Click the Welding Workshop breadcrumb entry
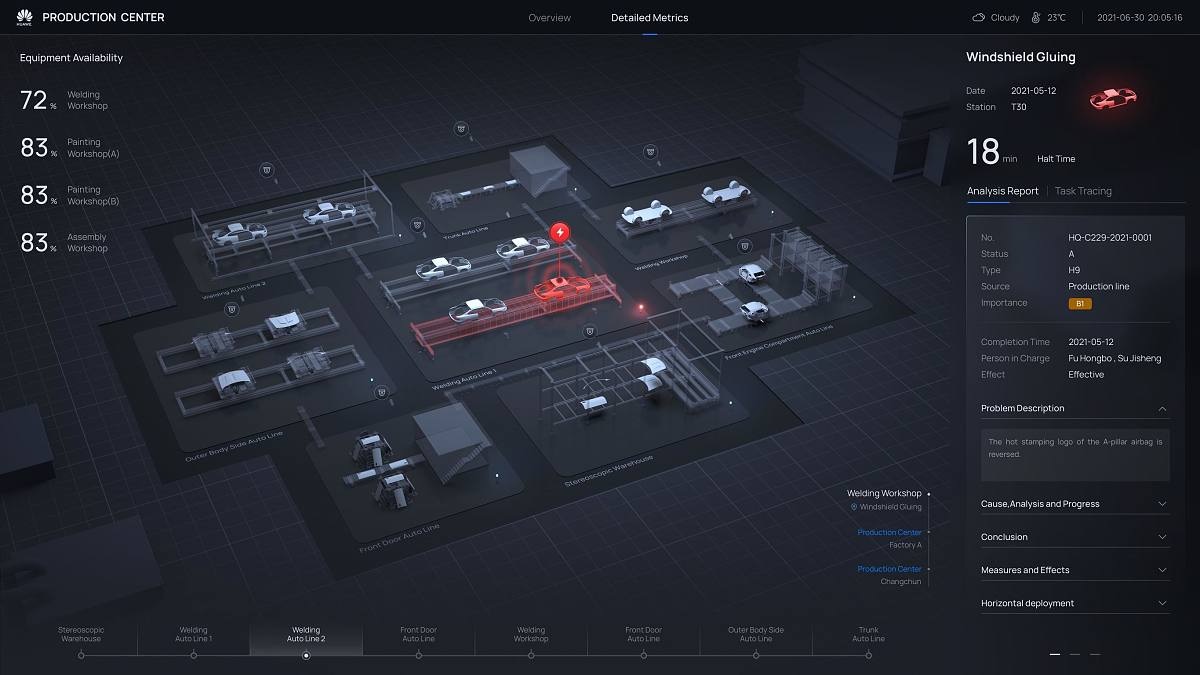Screen dimensions: 1200x675 (884, 494)
